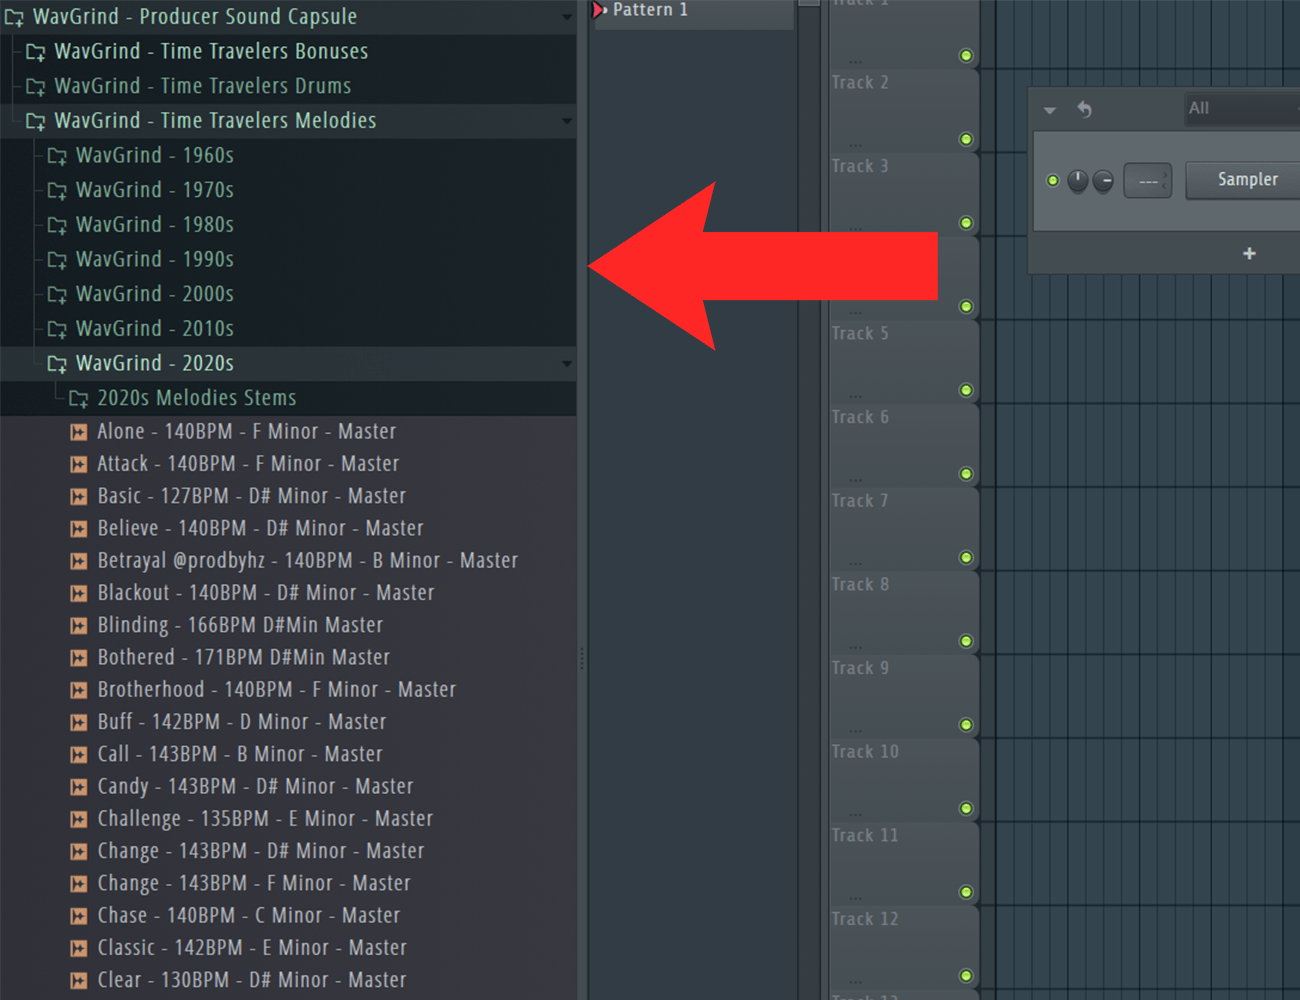Viewport: 1300px width, 1000px height.
Task: Click the browser panel divider grip handle
Action: pos(582,657)
